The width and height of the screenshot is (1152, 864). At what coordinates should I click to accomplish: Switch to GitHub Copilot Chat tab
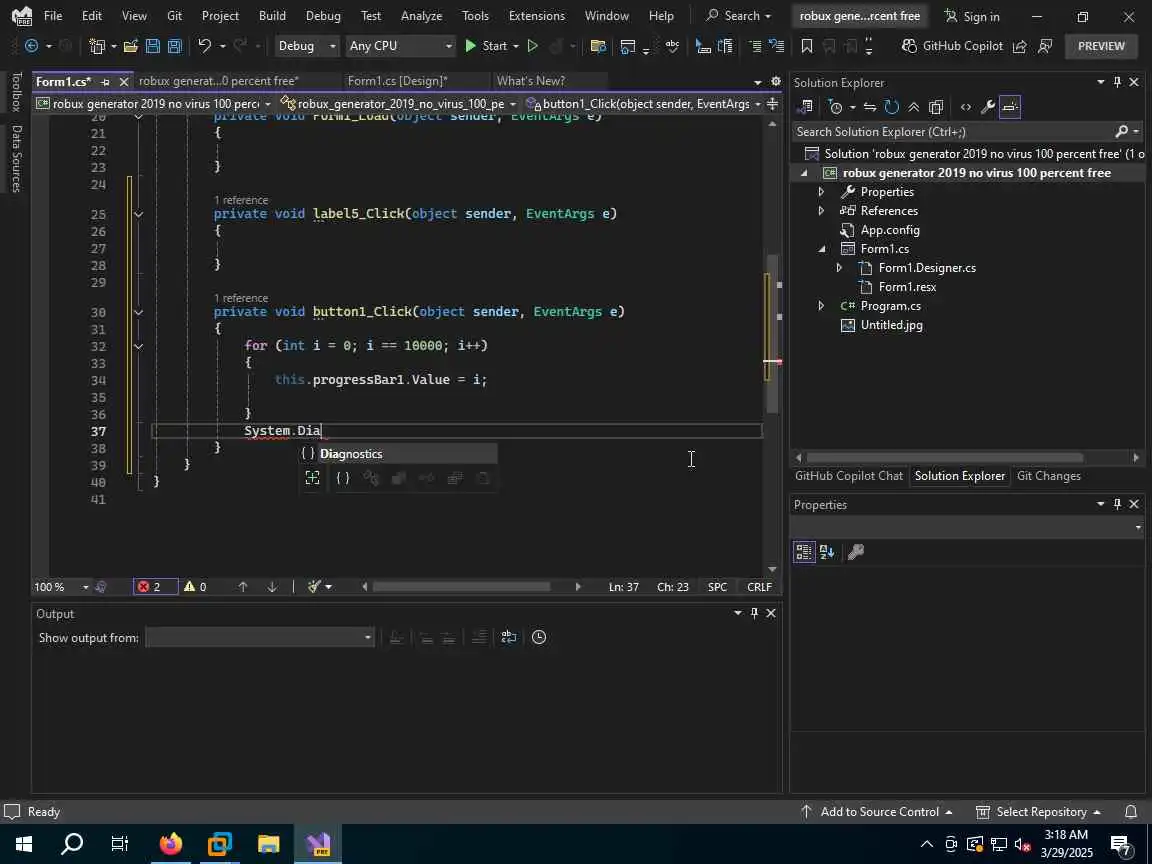(x=849, y=476)
